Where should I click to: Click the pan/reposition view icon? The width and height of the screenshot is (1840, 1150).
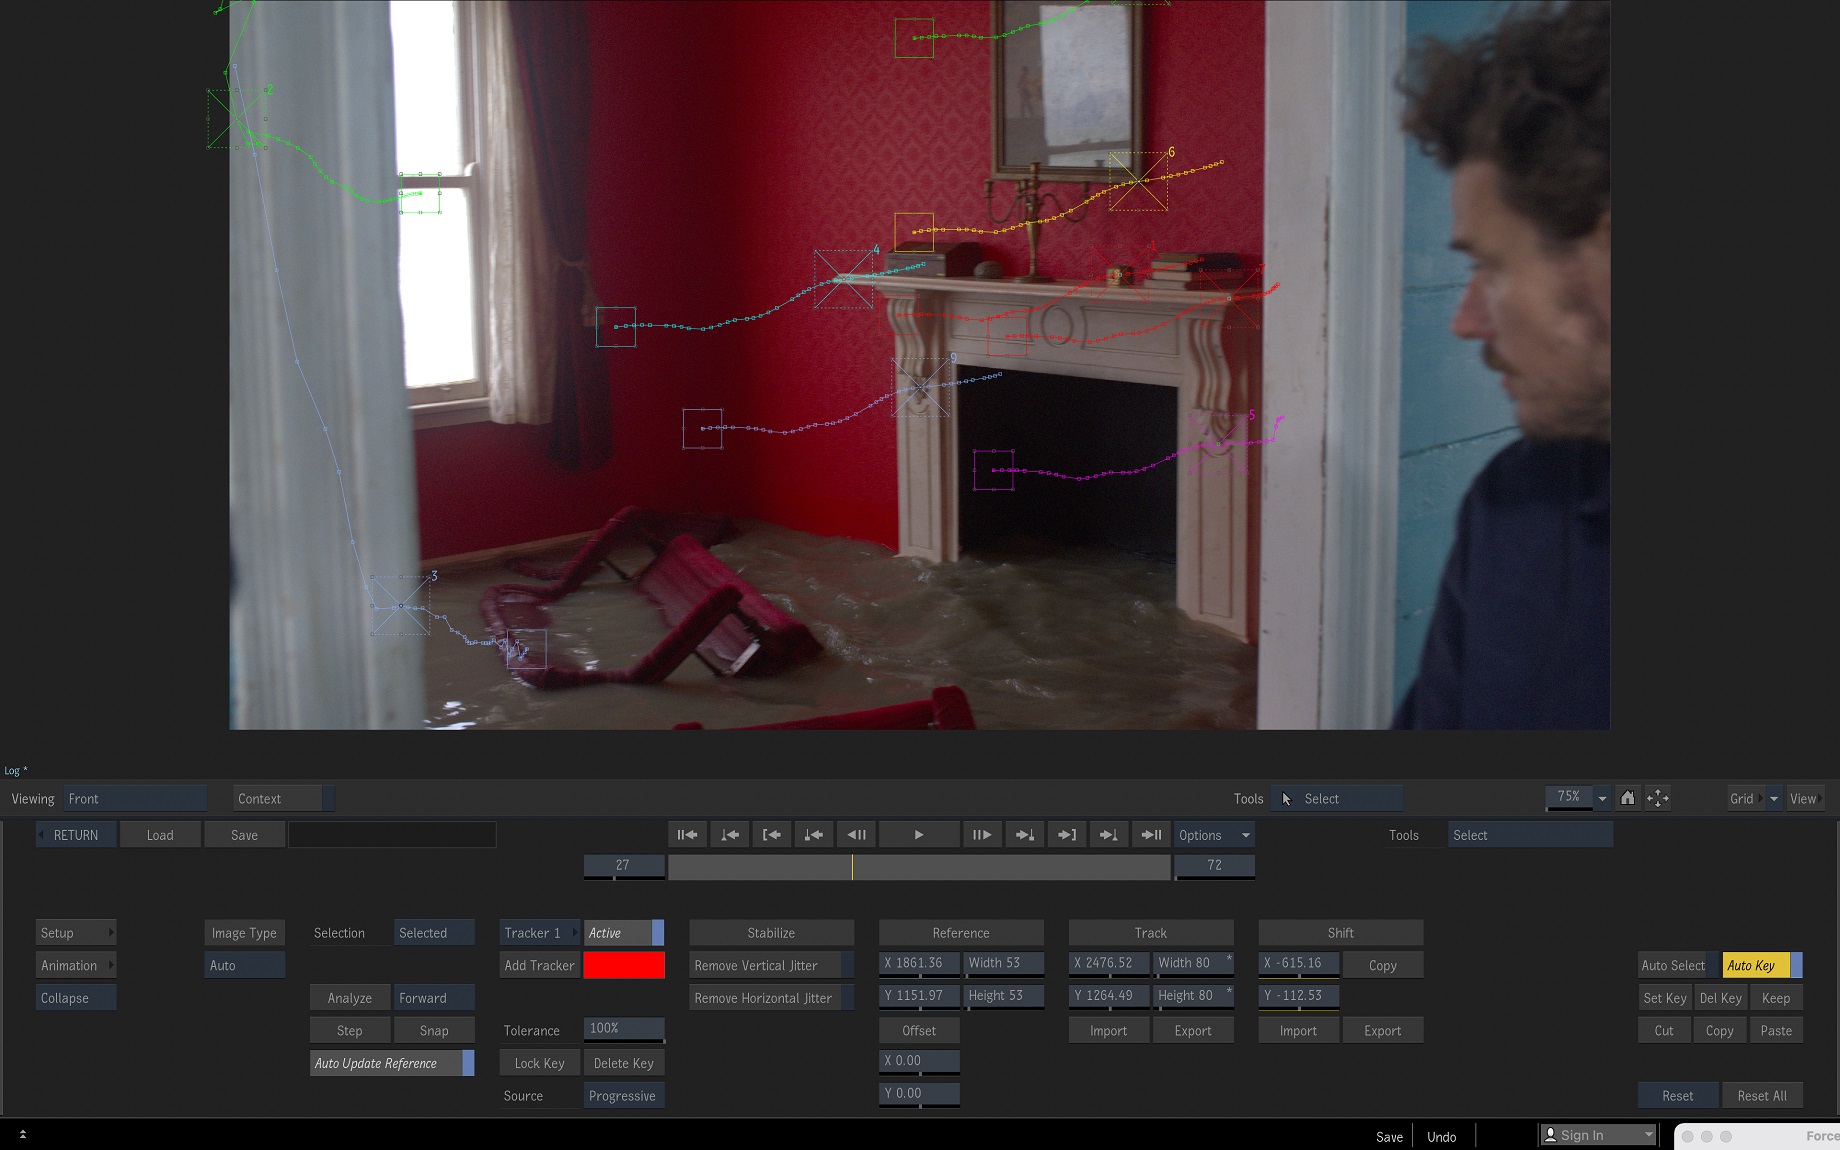pyautogui.click(x=1657, y=798)
